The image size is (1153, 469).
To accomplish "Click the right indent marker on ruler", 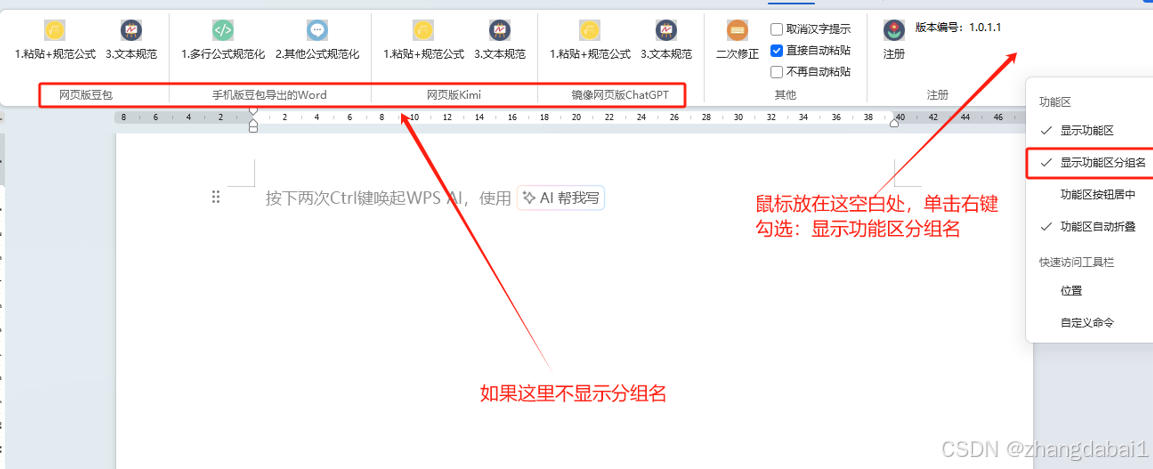I will tap(894, 123).
